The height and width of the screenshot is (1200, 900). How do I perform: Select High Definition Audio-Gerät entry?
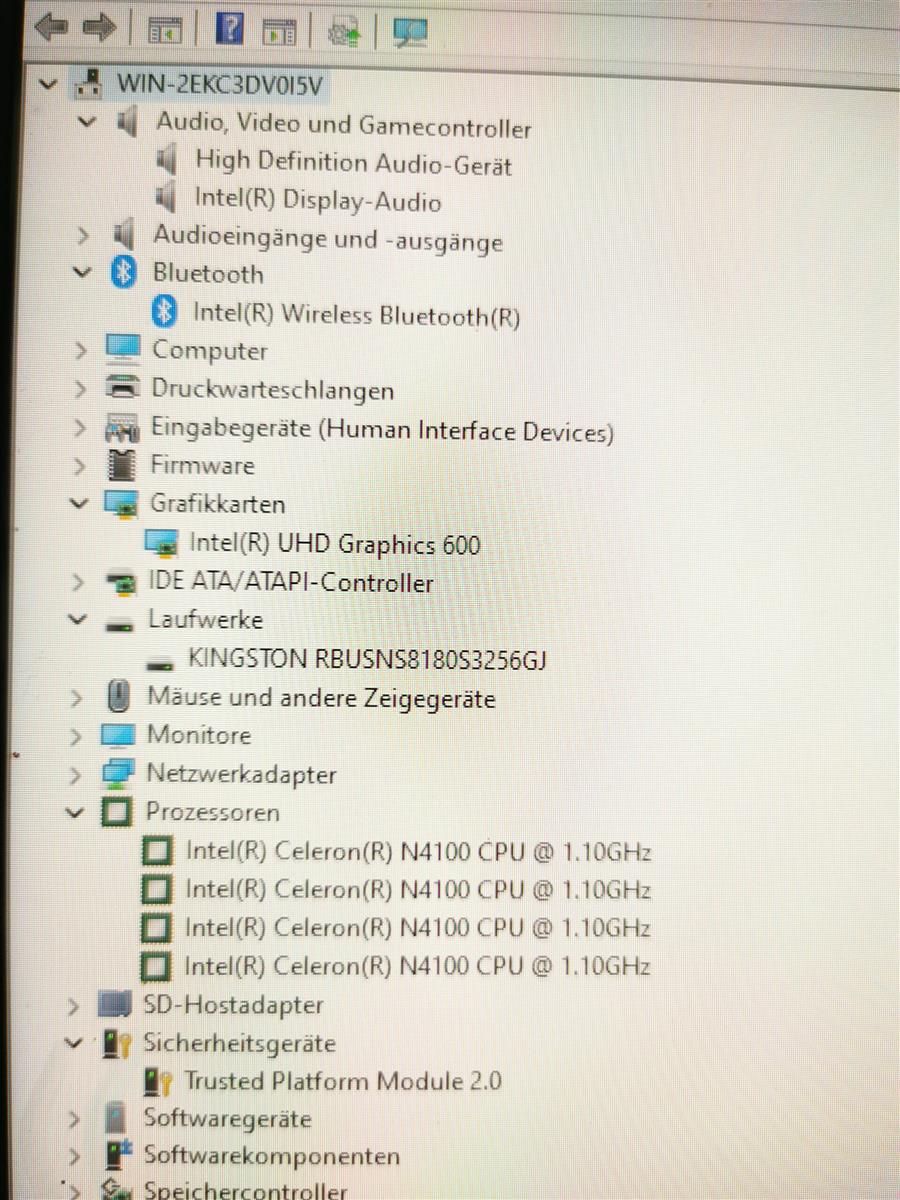tap(353, 162)
